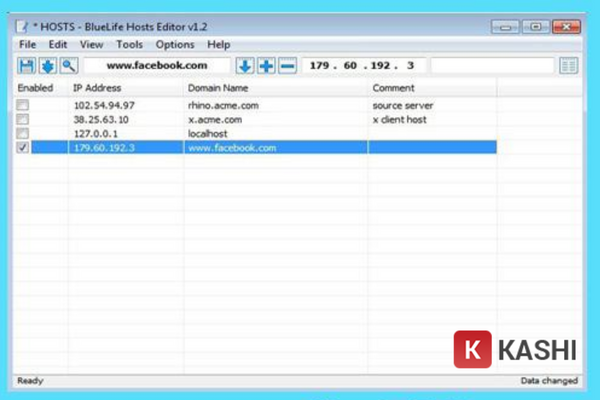The image size is (600, 400).
Task: Click the plus icon to add entry
Action: (x=266, y=66)
